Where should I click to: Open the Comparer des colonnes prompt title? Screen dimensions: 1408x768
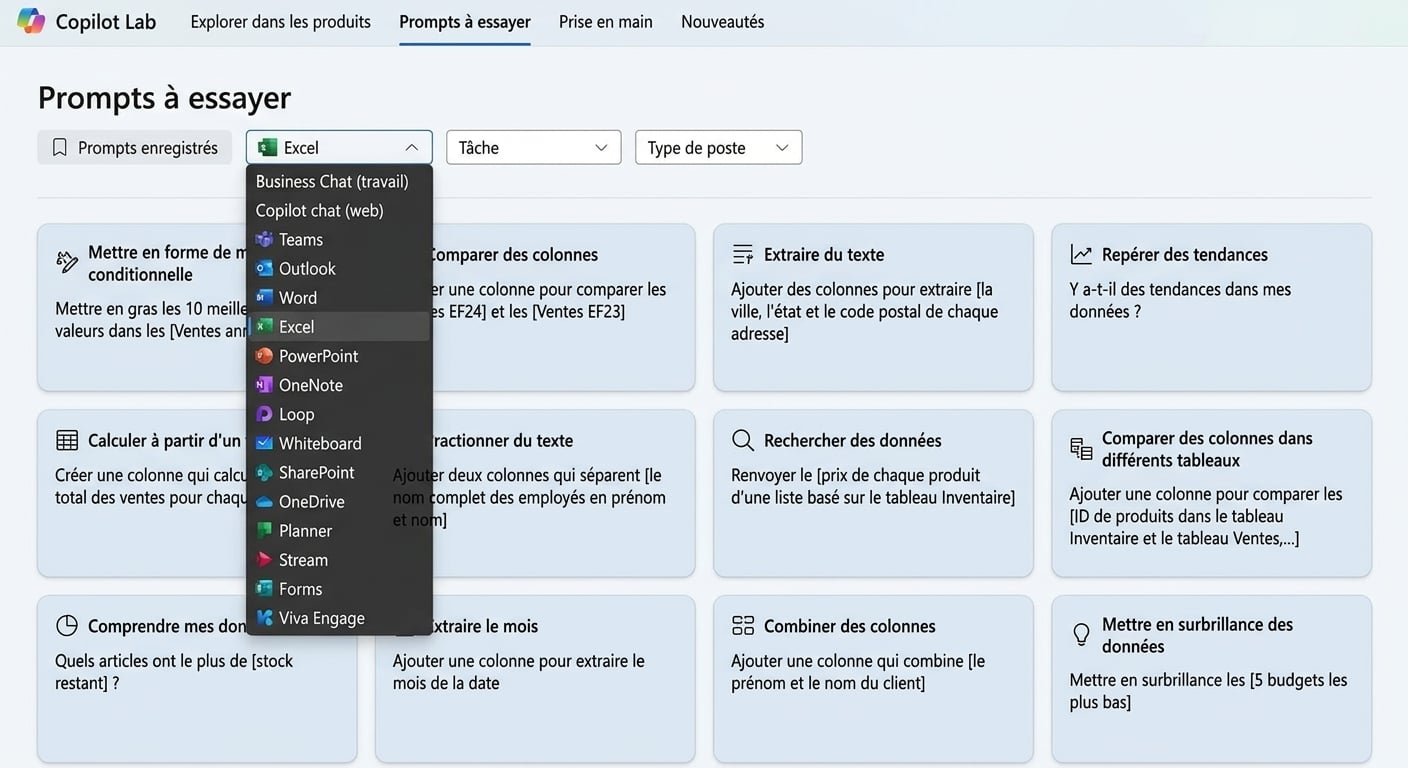(x=513, y=254)
